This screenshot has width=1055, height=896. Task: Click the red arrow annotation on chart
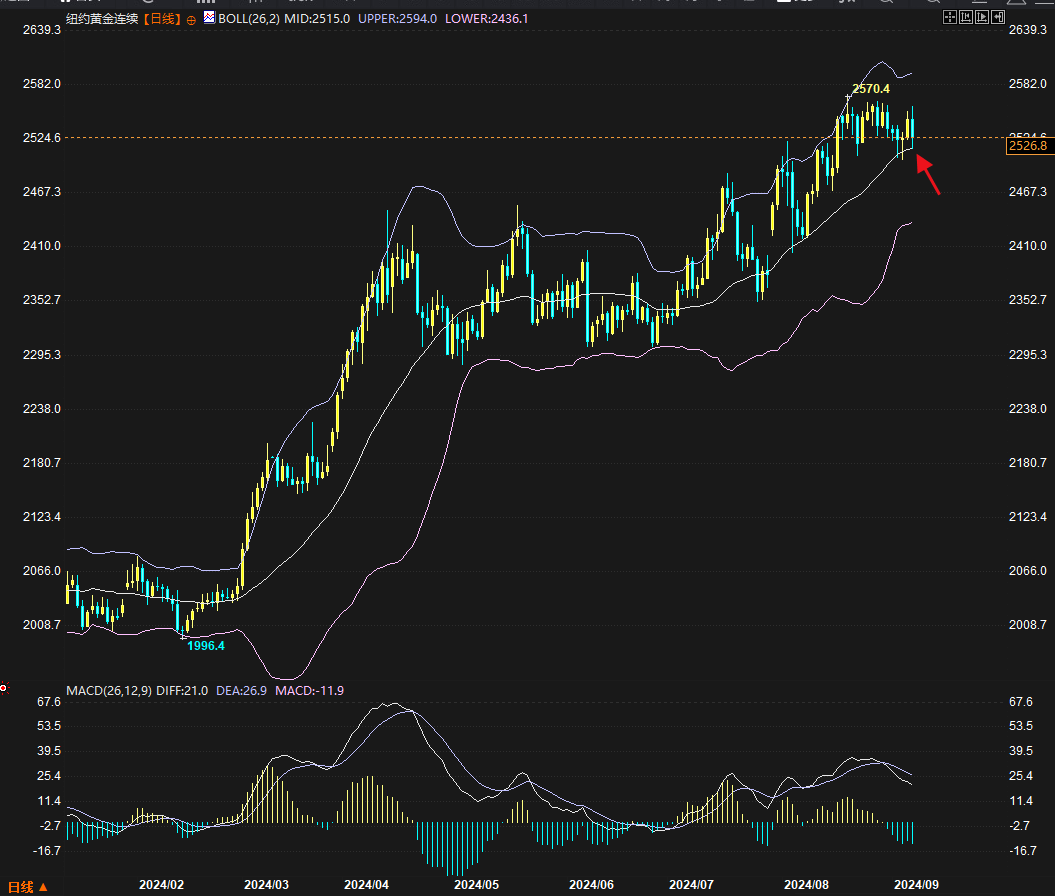coord(928,176)
